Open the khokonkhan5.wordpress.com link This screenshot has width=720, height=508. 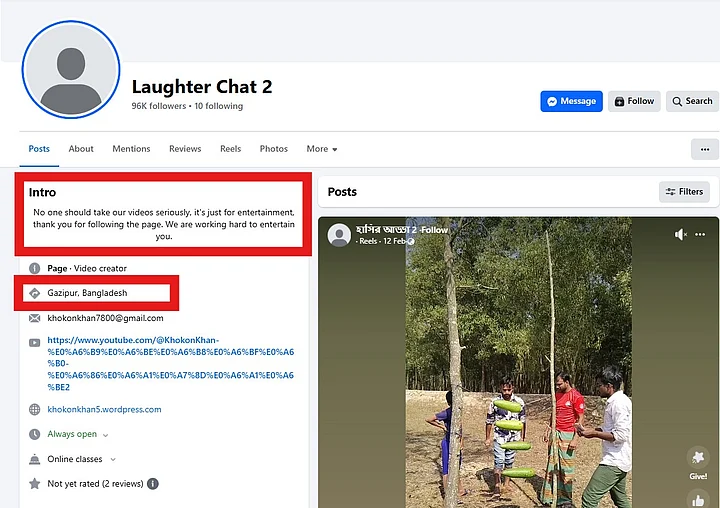(104, 409)
